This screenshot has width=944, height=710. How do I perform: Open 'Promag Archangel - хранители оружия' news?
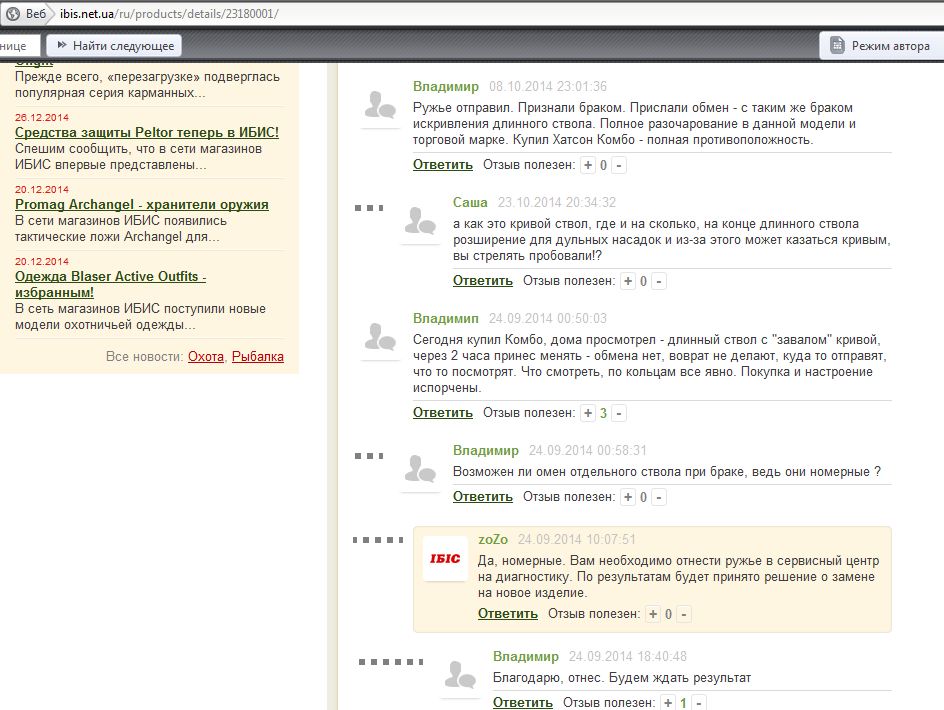click(141, 204)
